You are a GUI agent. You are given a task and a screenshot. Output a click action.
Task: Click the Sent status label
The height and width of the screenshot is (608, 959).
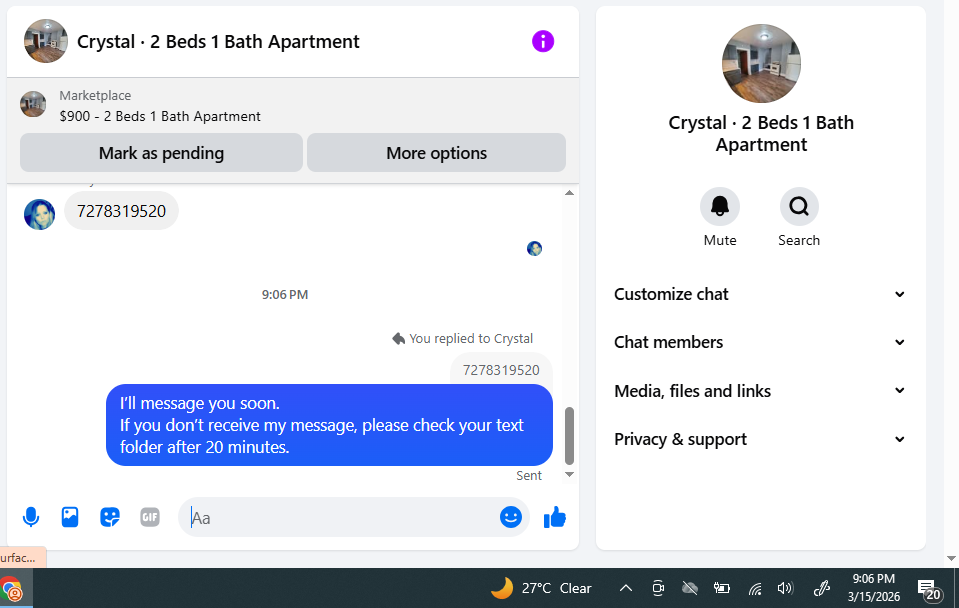click(x=529, y=476)
